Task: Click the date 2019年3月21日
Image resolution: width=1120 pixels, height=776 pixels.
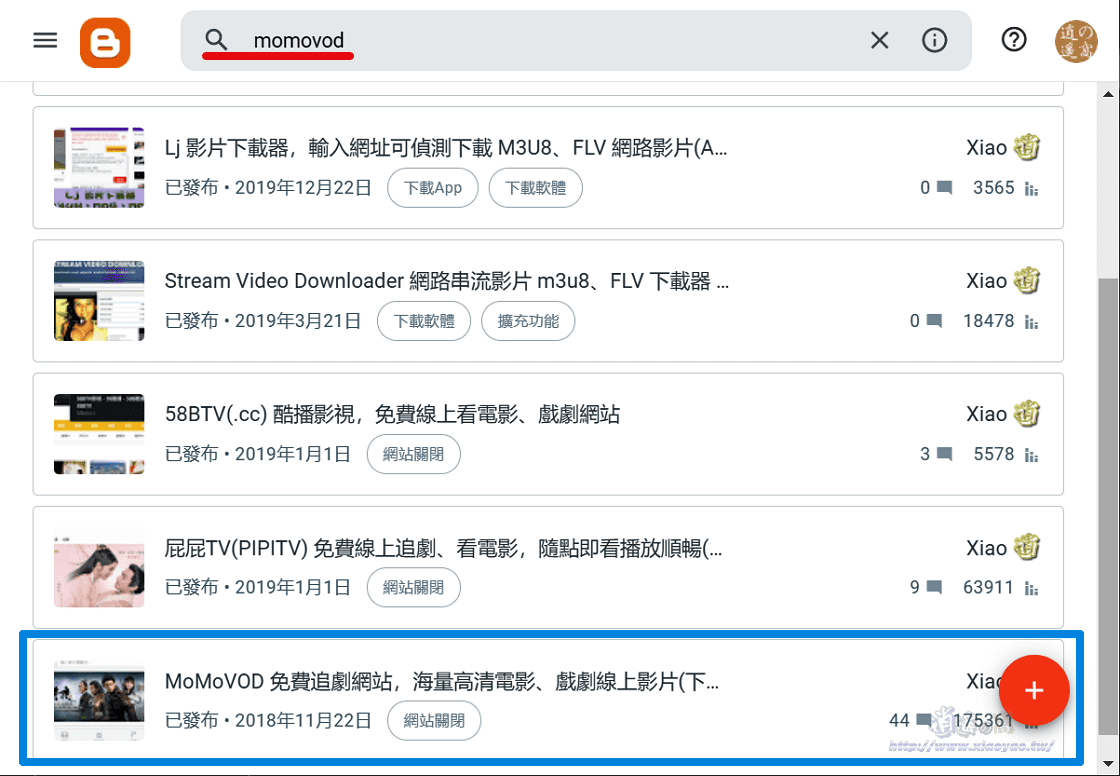Action: tap(299, 321)
